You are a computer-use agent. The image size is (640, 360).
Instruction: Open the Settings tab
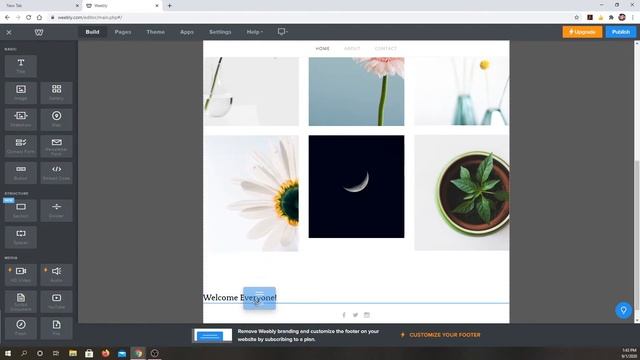220,32
